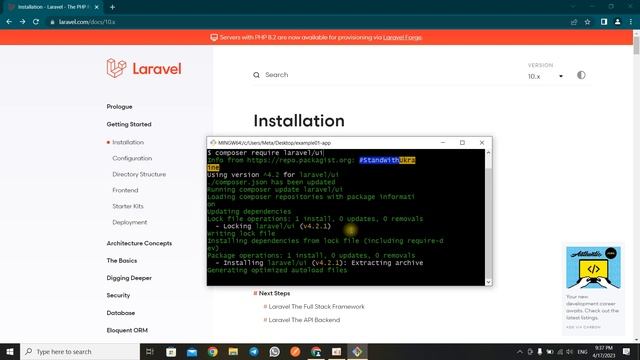Expand the Database section
The width and height of the screenshot is (640, 360).
tap(121, 313)
